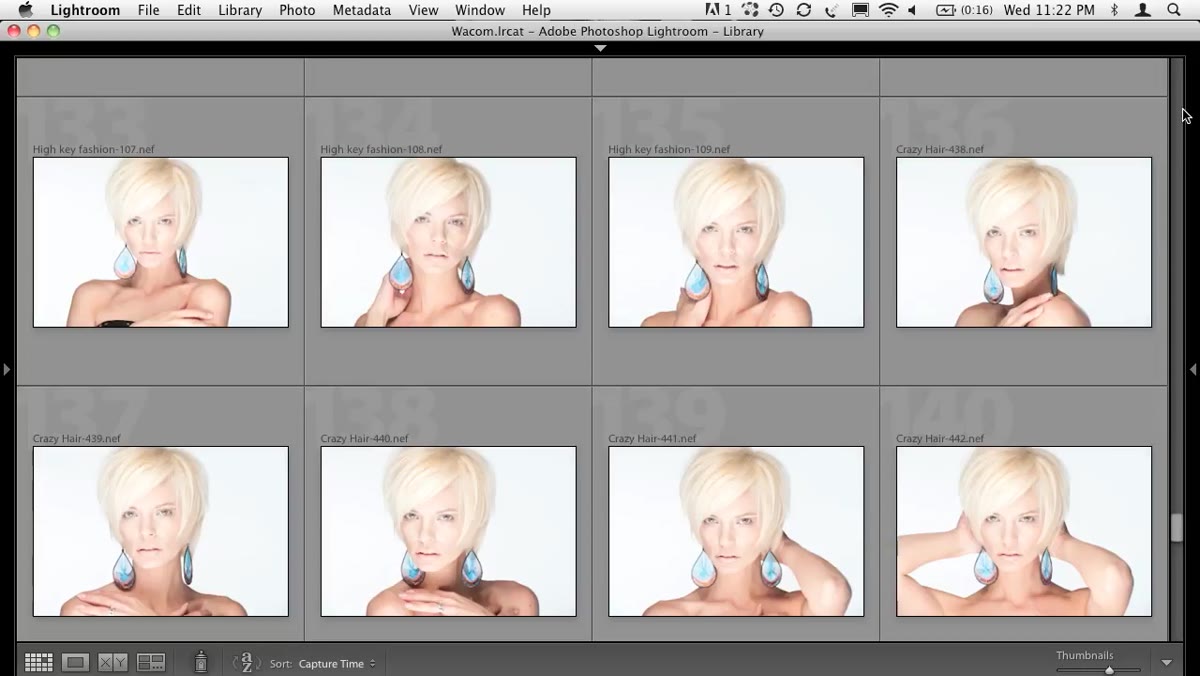Open the Window menu
Image resolution: width=1200 pixels, height=676 pixels.
tap(480, 10)
